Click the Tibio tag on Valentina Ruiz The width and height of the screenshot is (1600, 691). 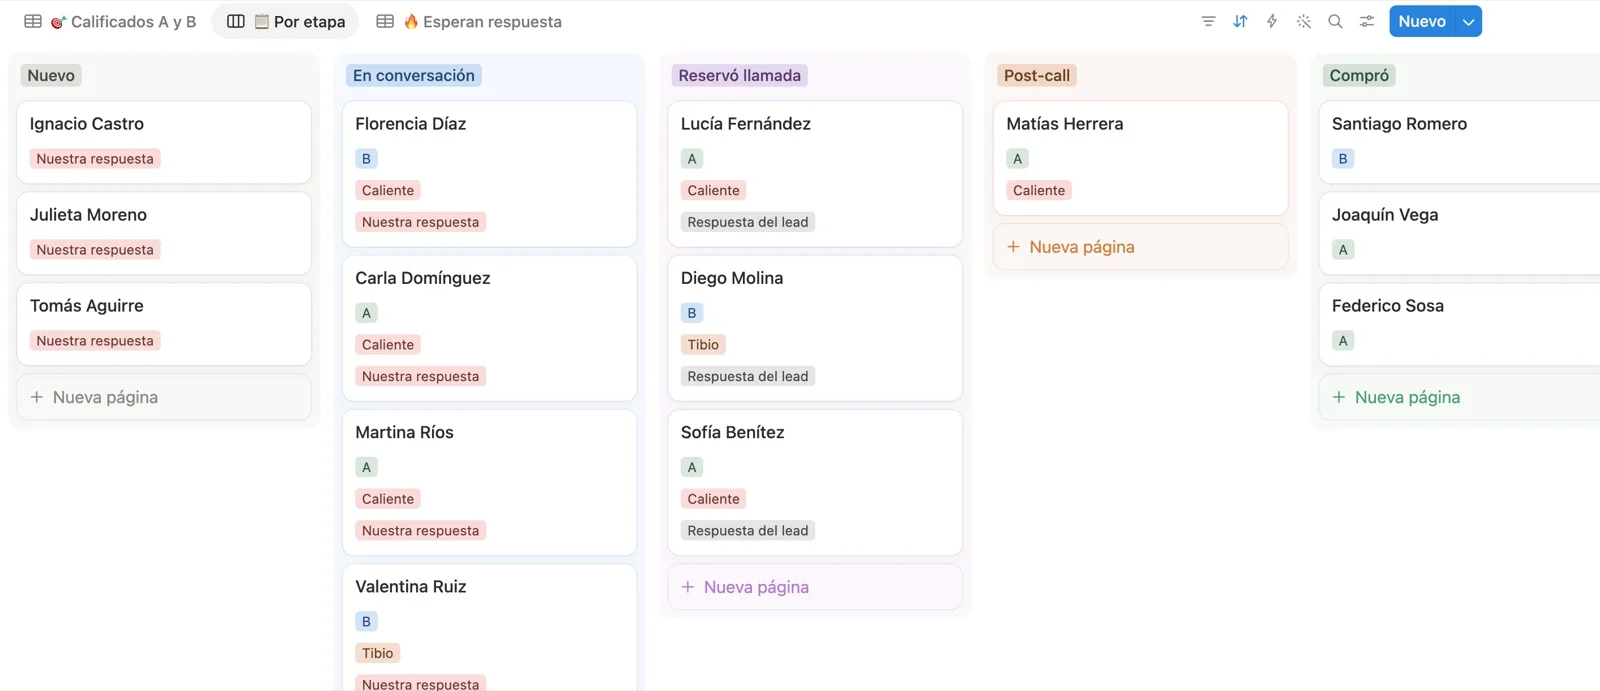point(378,653)
